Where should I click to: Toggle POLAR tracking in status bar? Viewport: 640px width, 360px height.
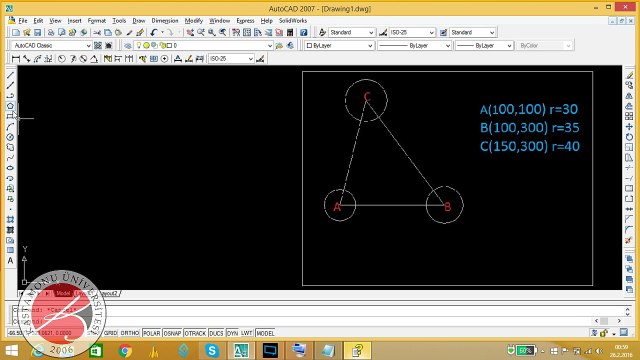(x=151, y=333)
